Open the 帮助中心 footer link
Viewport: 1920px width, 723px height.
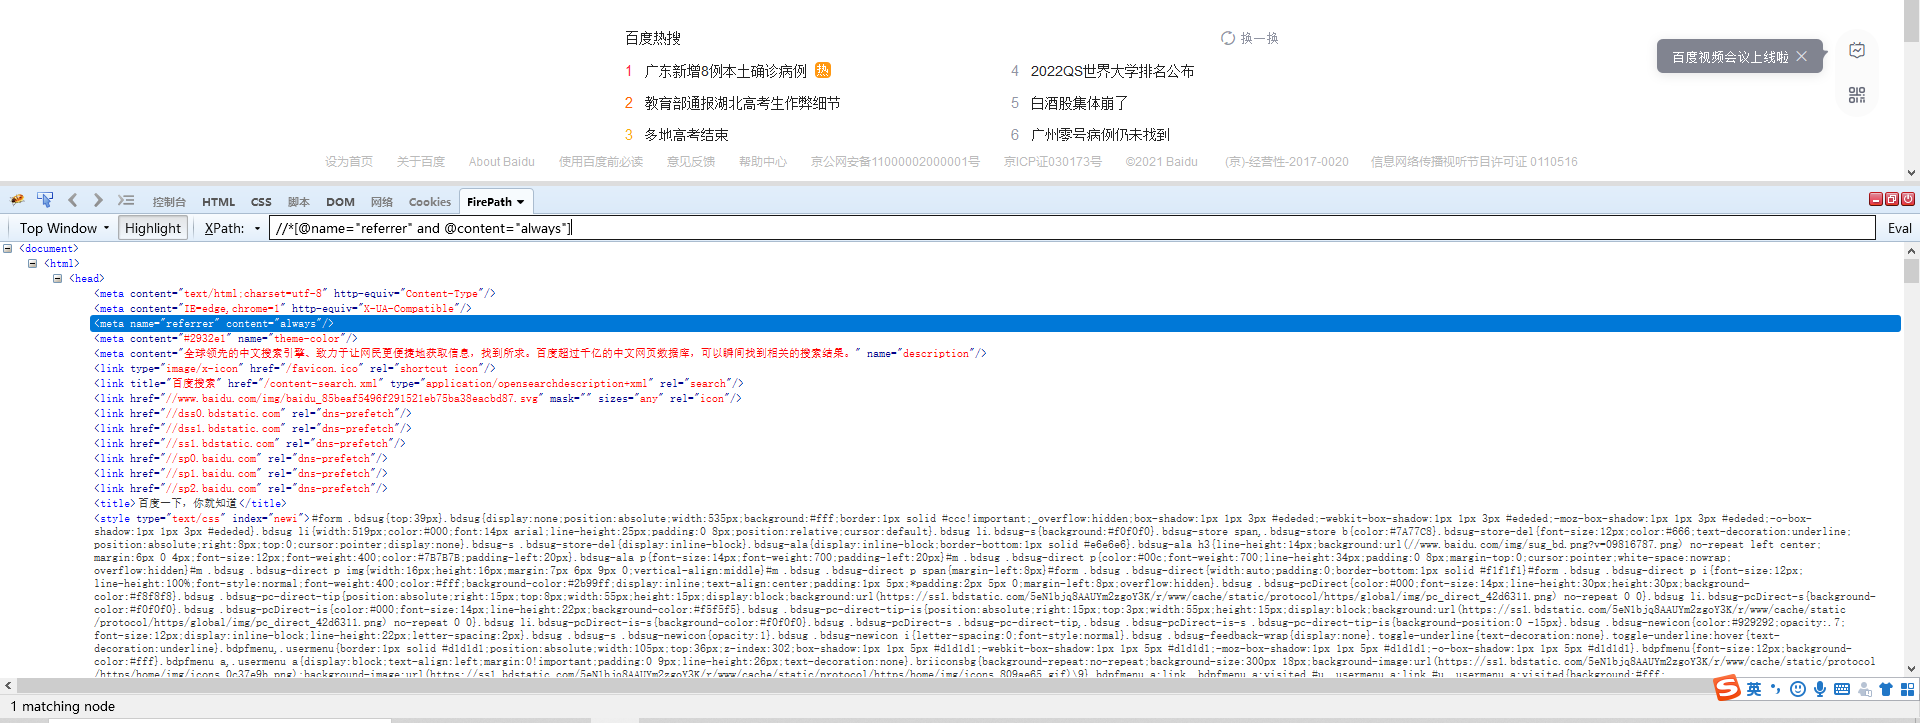click(763, 162)
